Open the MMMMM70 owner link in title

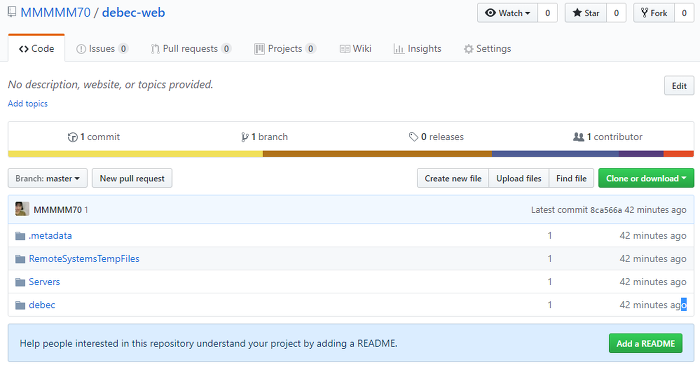coord(55,13)
